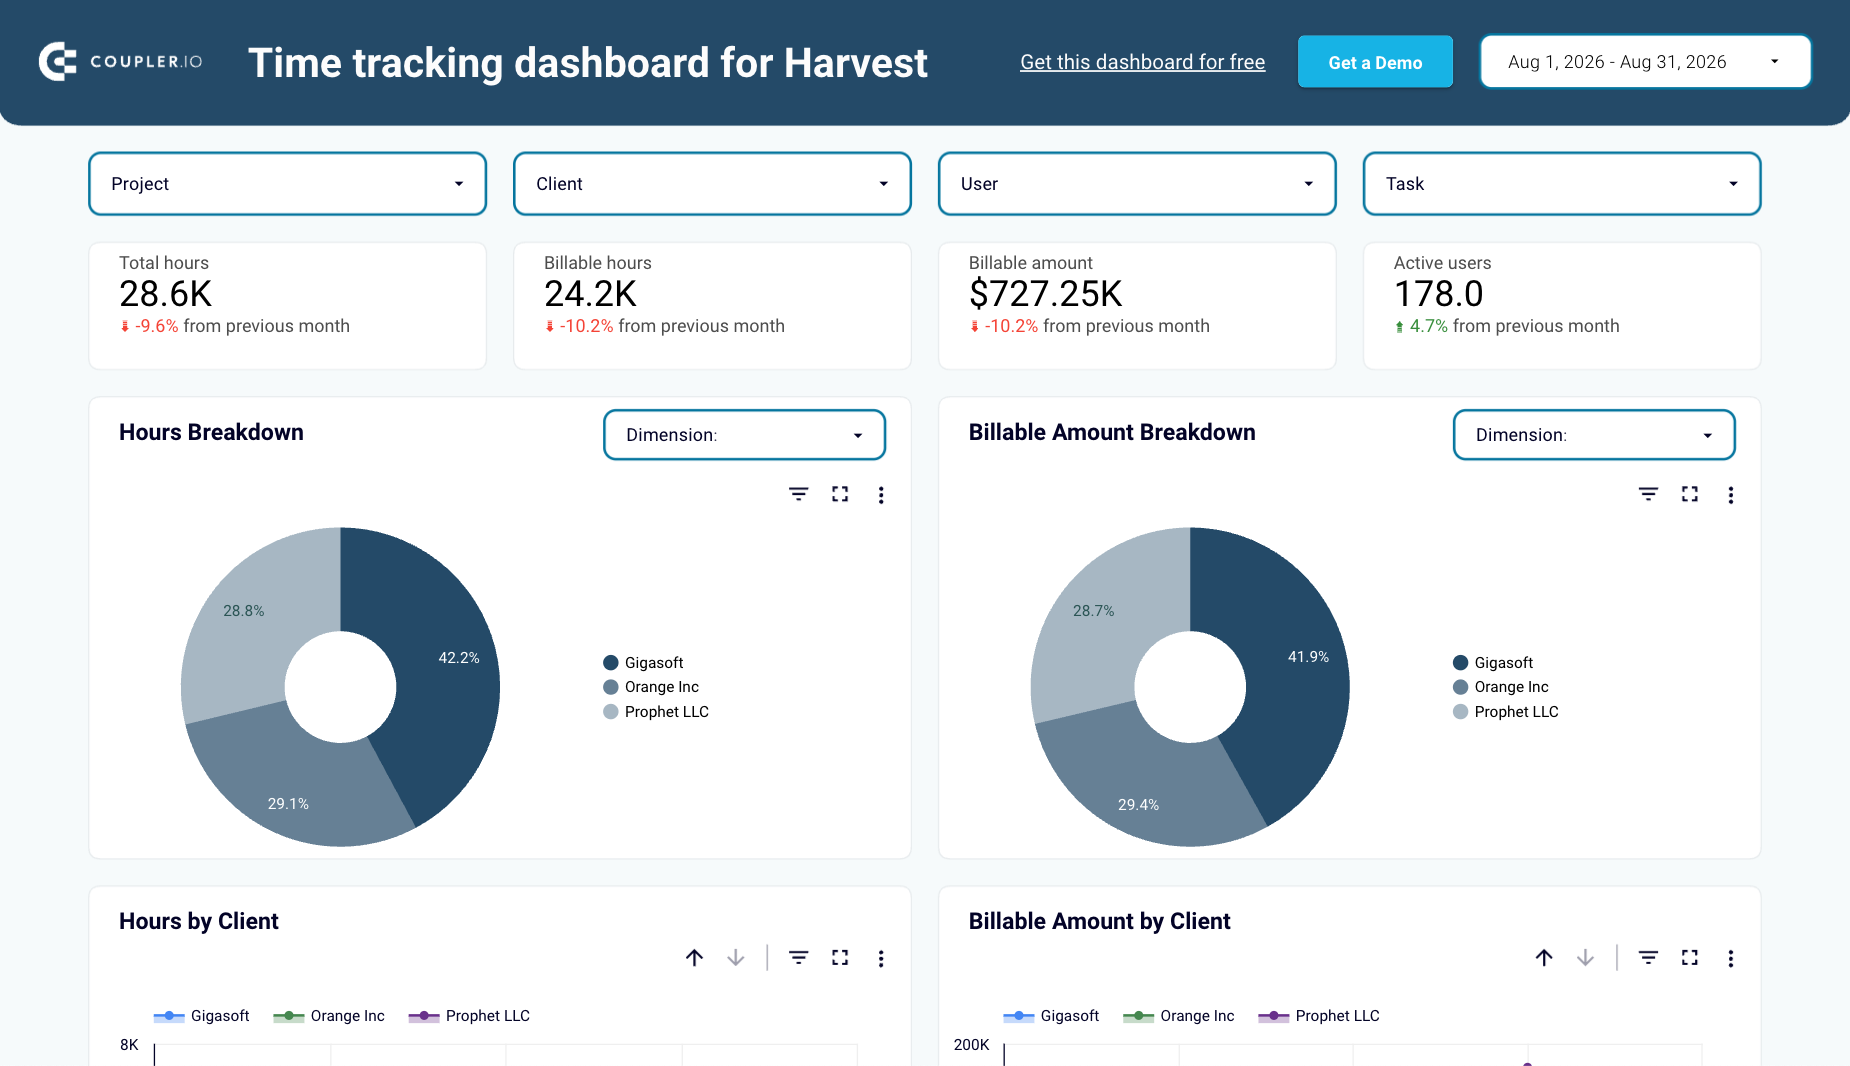Open the User filter dropdown

(1137, 184)
